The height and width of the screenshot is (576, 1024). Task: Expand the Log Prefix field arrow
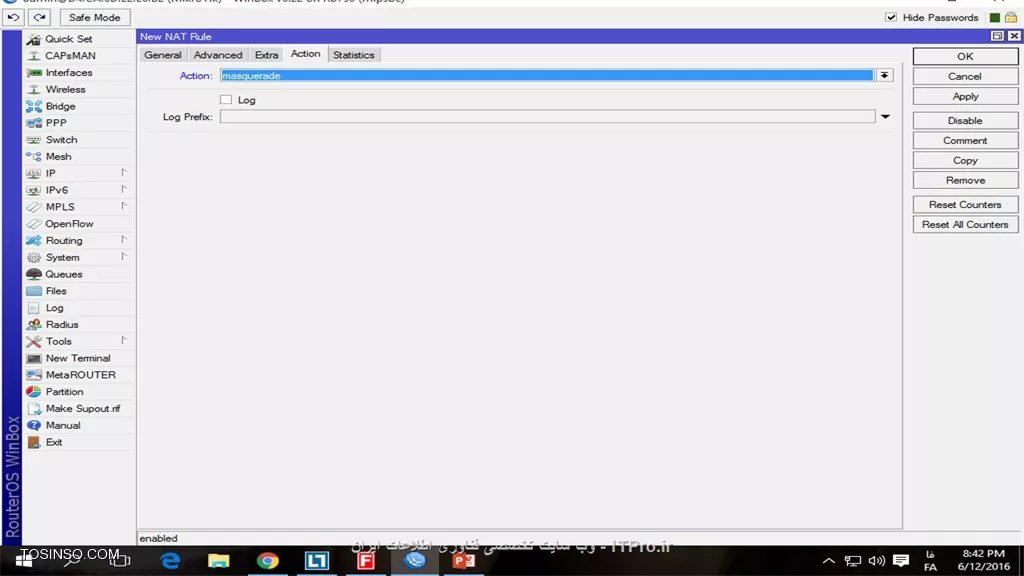pos(886,117)
